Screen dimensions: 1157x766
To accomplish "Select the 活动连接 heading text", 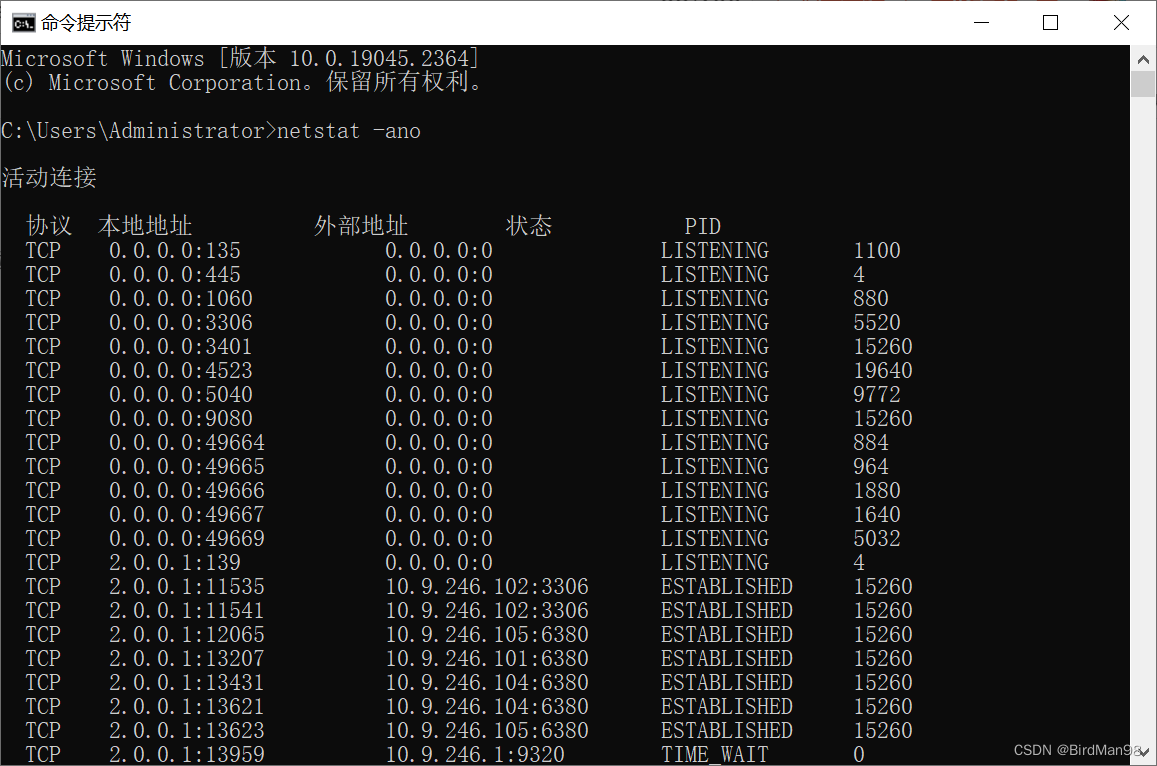I will click(49, 178).
